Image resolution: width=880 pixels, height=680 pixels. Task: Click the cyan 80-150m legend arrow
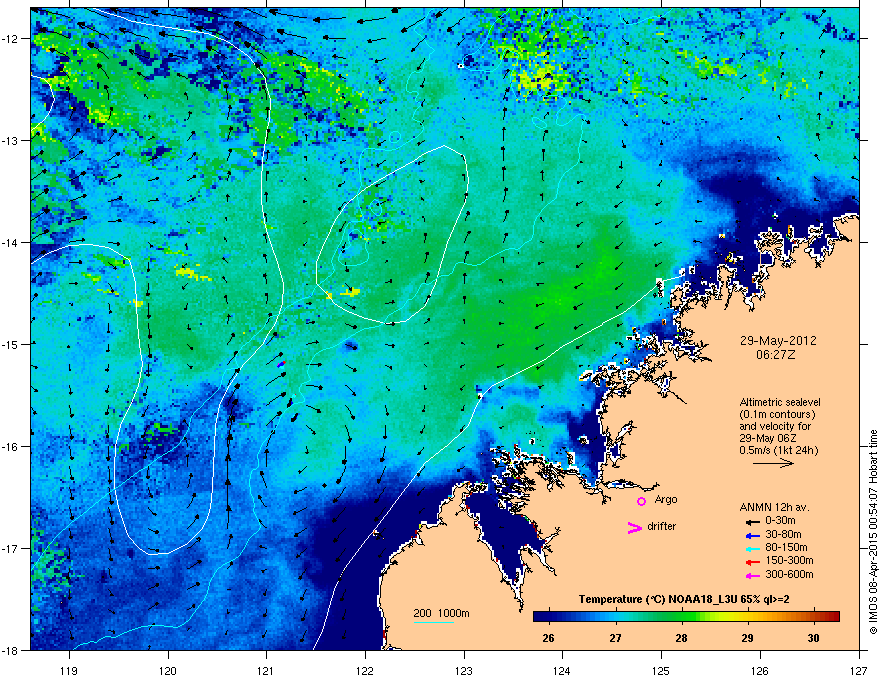click(x=753, y=548)
